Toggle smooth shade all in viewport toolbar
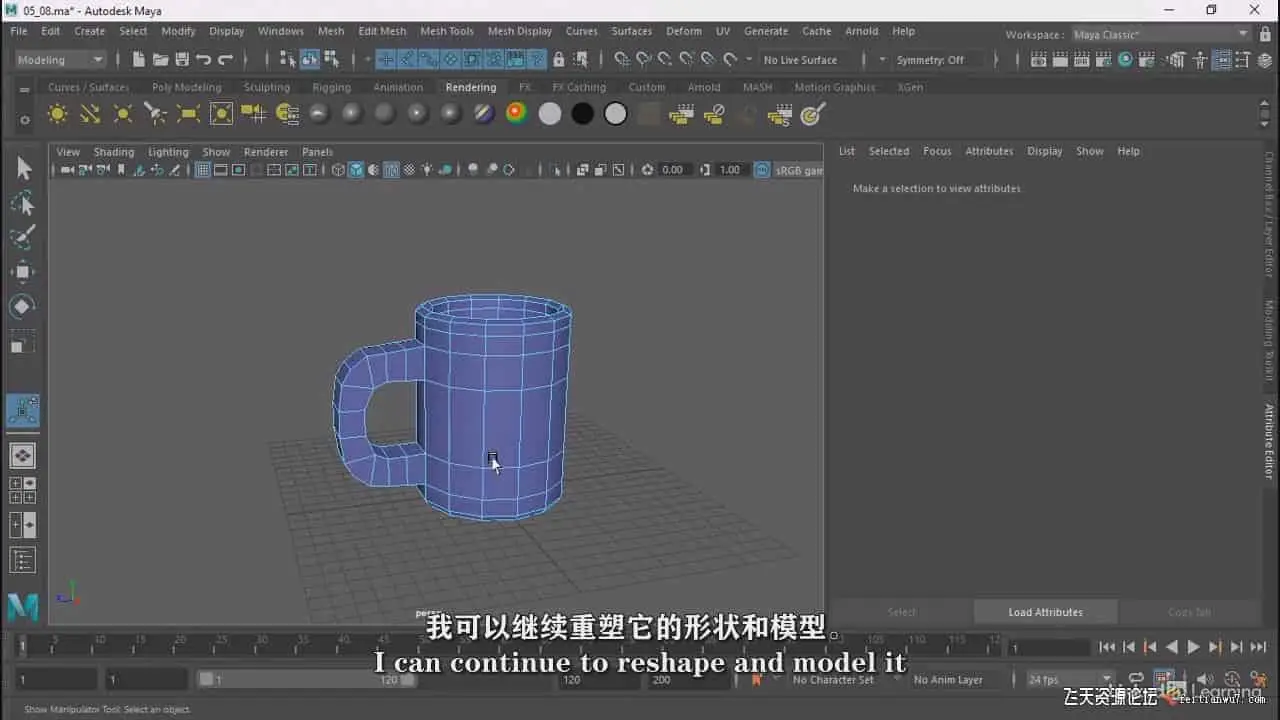 pyautogui.click(x=355, y=170)
